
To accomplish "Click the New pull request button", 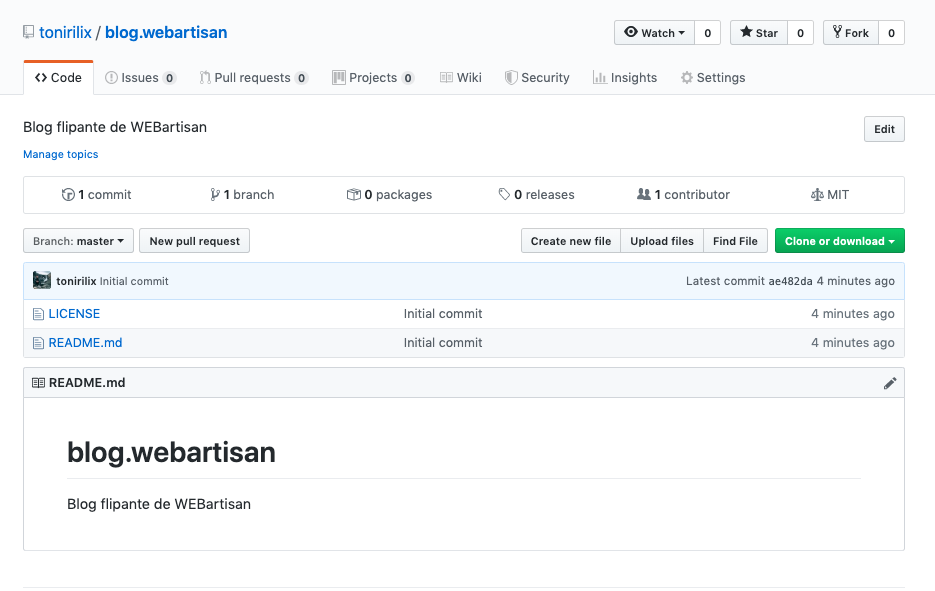I will pyautogui.click(x=194, y=240).
